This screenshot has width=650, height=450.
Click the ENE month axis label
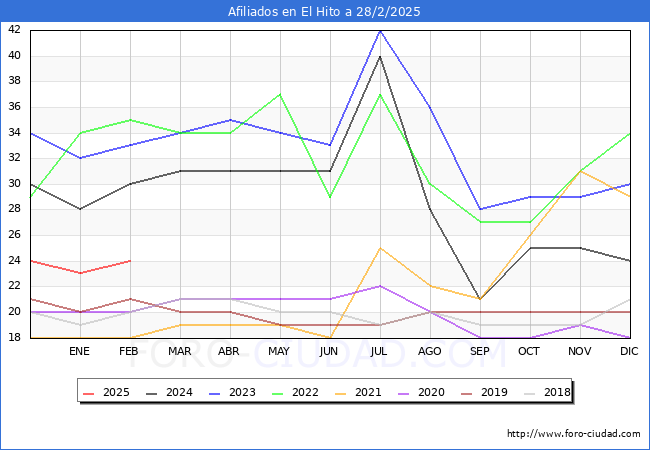(79, 351)
